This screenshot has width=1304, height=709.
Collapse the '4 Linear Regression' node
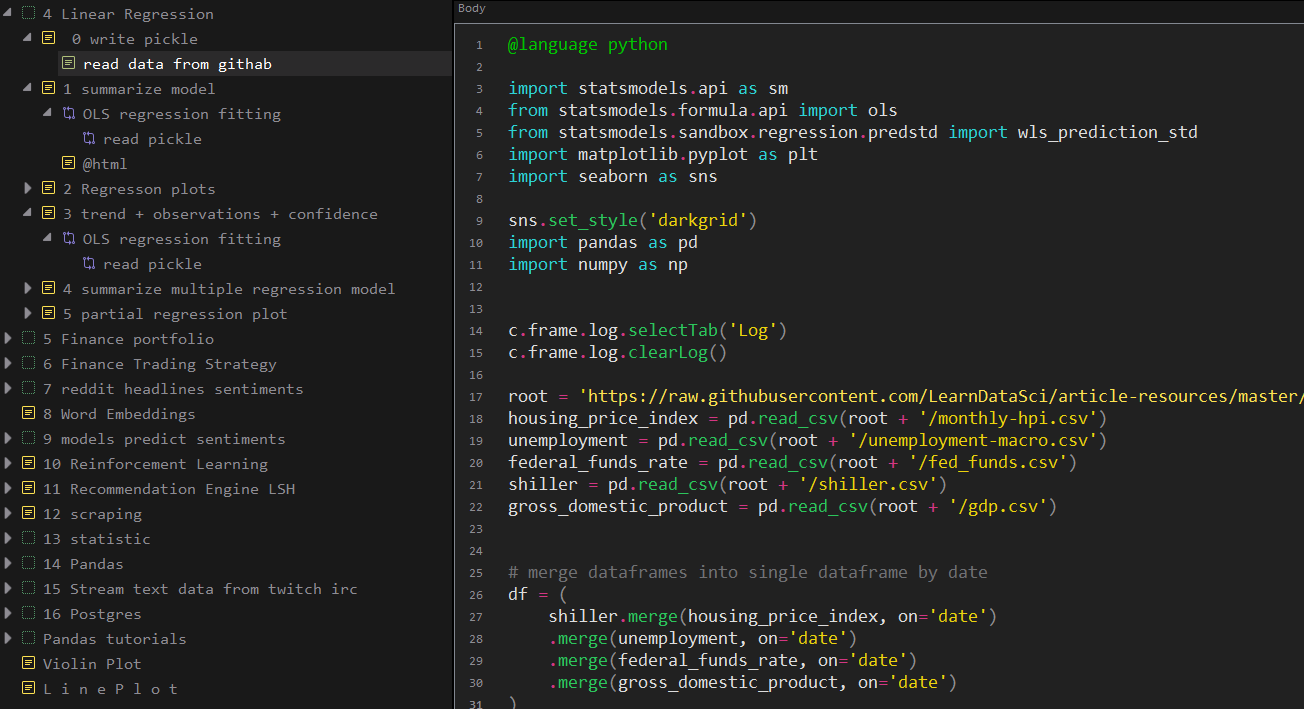[8, 14]
